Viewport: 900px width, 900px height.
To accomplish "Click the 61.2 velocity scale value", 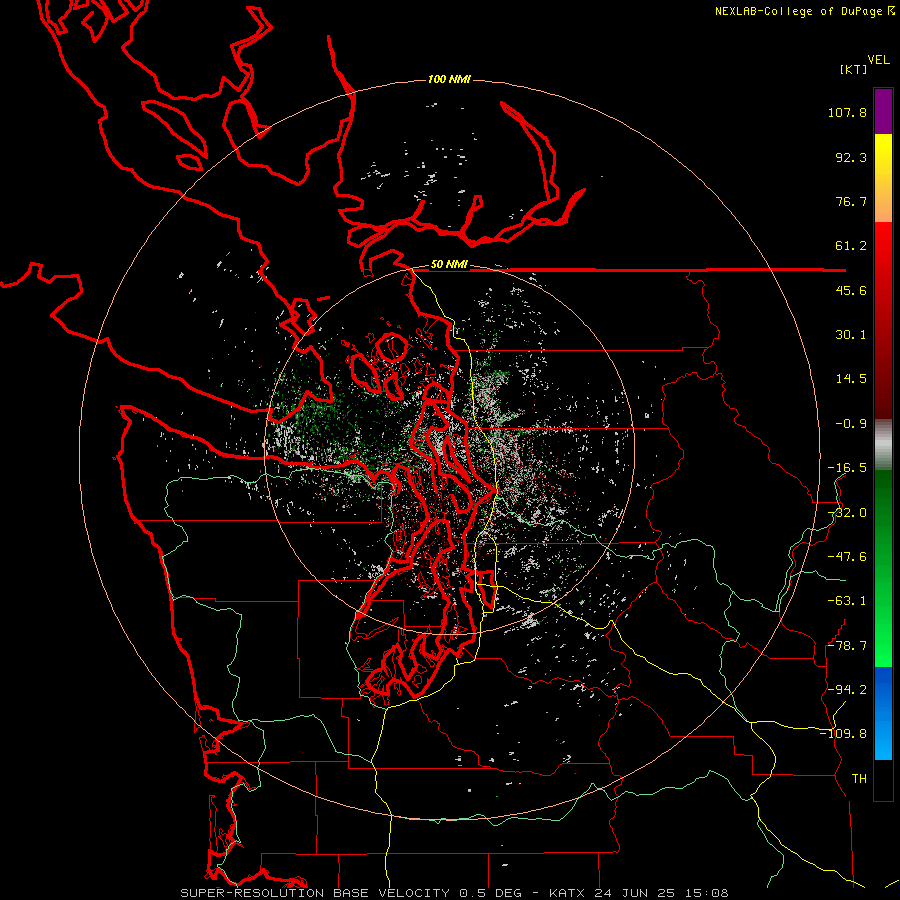I will (851, 246).
